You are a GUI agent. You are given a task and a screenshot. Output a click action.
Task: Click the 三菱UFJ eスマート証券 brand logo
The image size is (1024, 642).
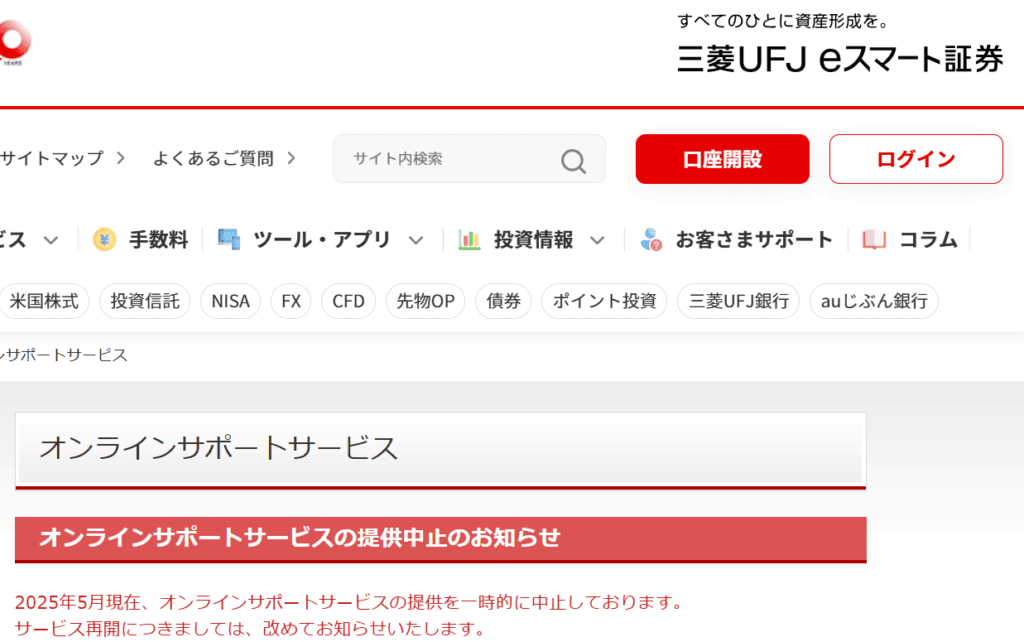click(x=840, y=58)
